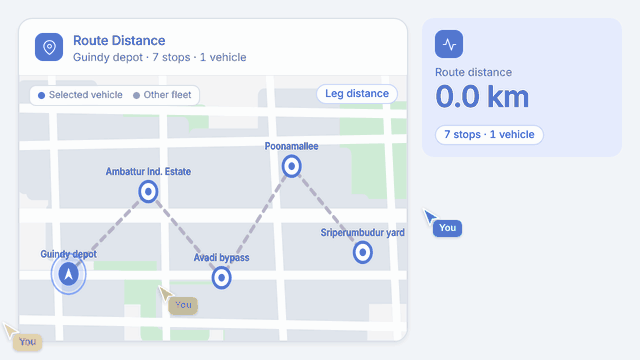This screenshot has width=640, height=360.
Task: Click the 7 stops · 1 vehicle pill
Action: [489, 135]
